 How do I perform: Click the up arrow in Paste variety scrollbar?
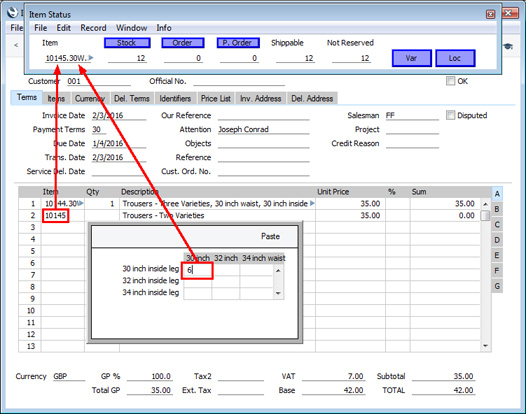[278, 270]
